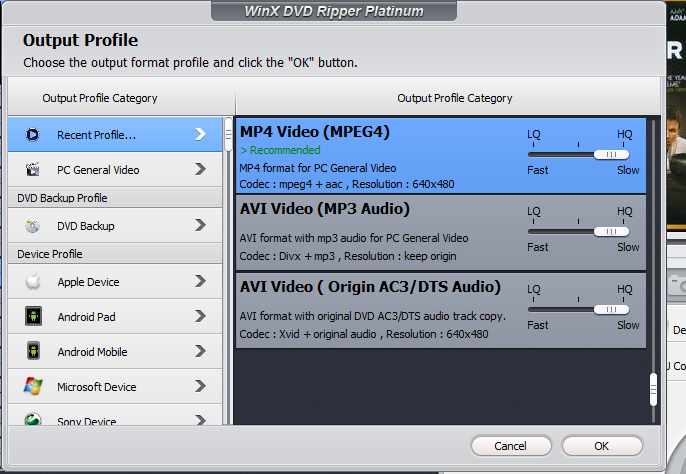Click AVI MP3 Audio quality slider handle
This screenshot has height=474, width=686.
[612, 232]
